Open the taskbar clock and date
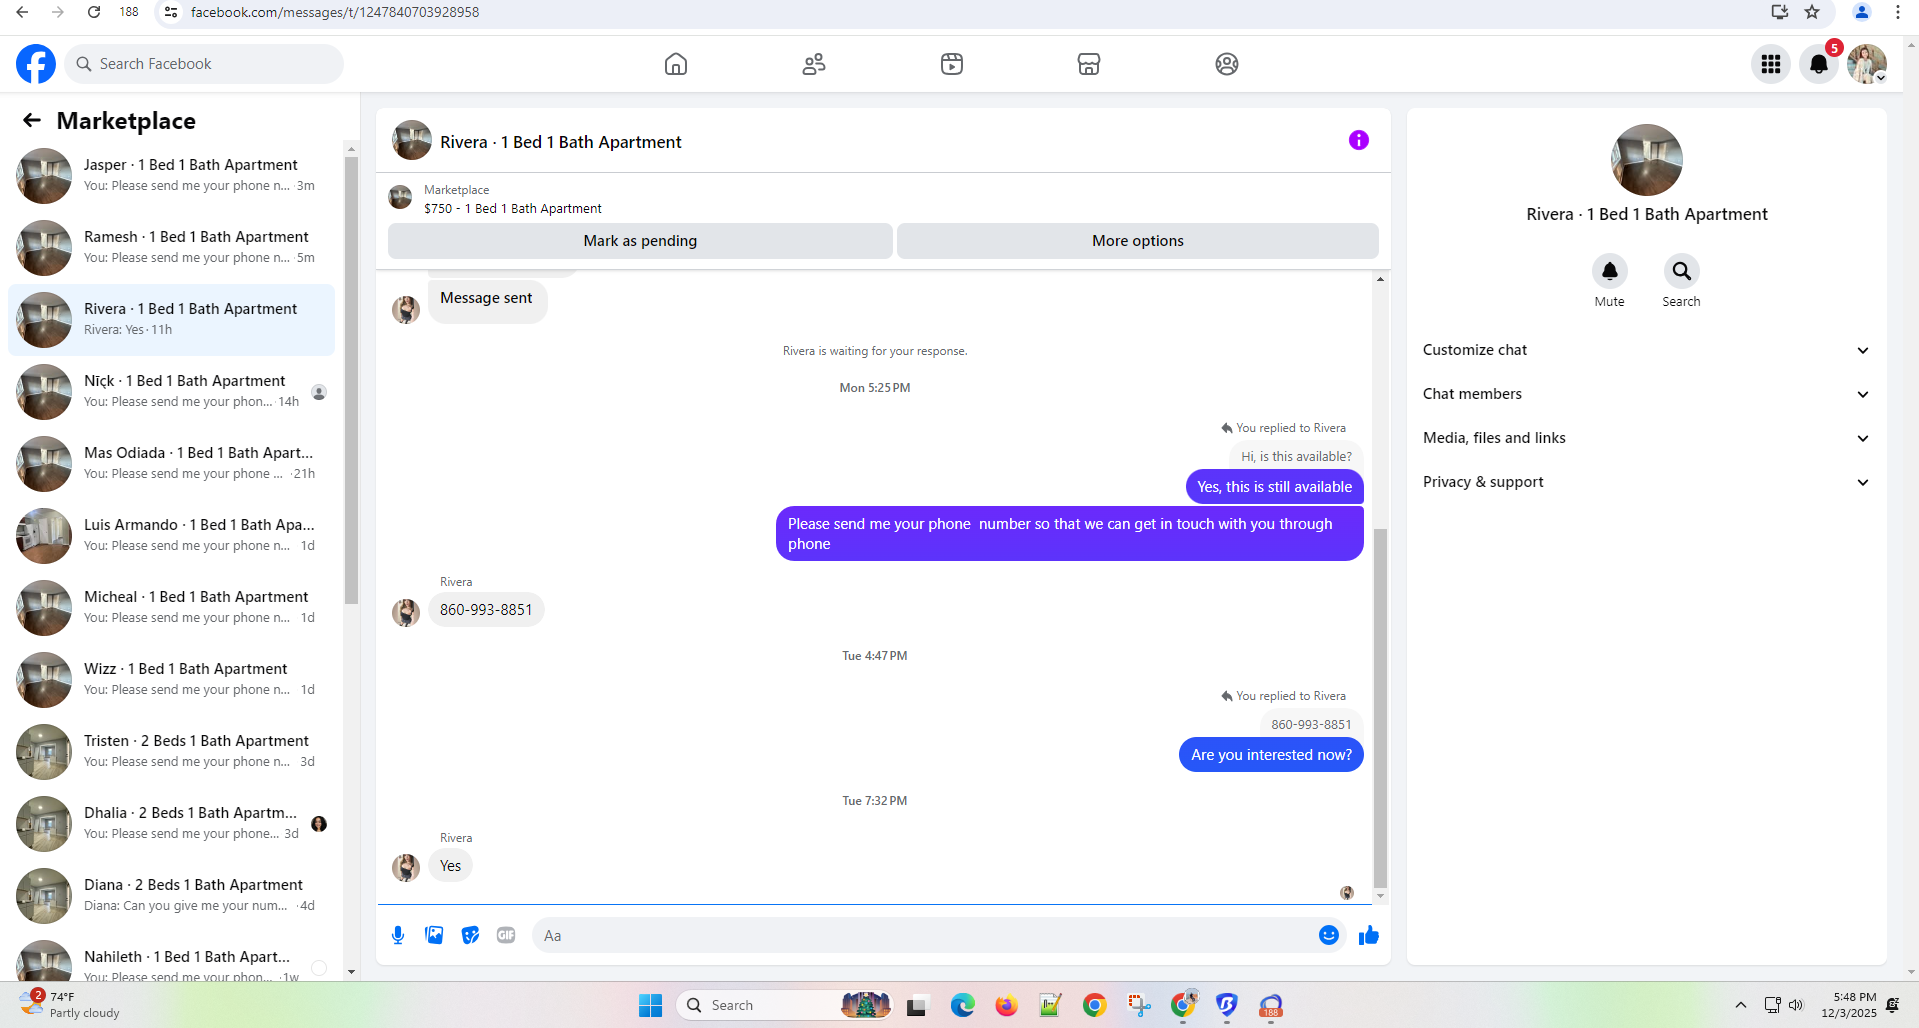The height and width of the screenshot is (1028, 1919). [x=1849, y=1005]
